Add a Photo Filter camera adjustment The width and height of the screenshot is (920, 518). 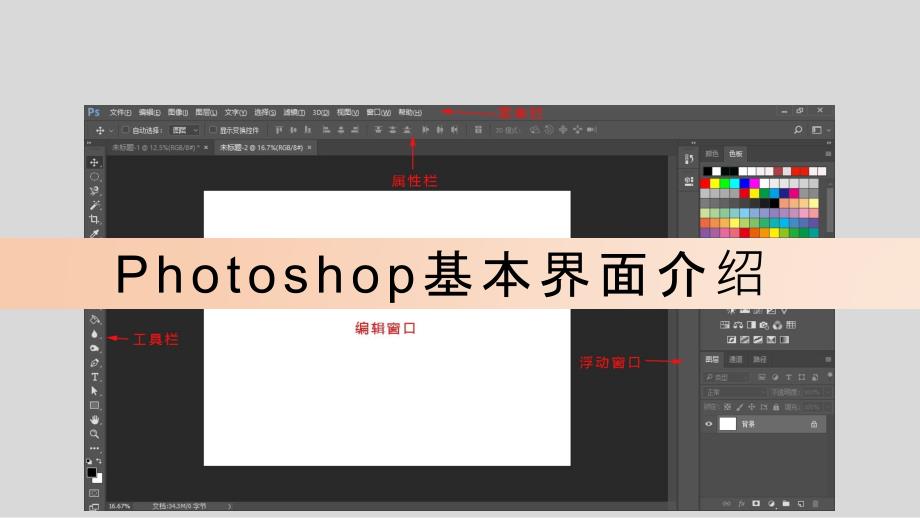(x=764, y=325)
